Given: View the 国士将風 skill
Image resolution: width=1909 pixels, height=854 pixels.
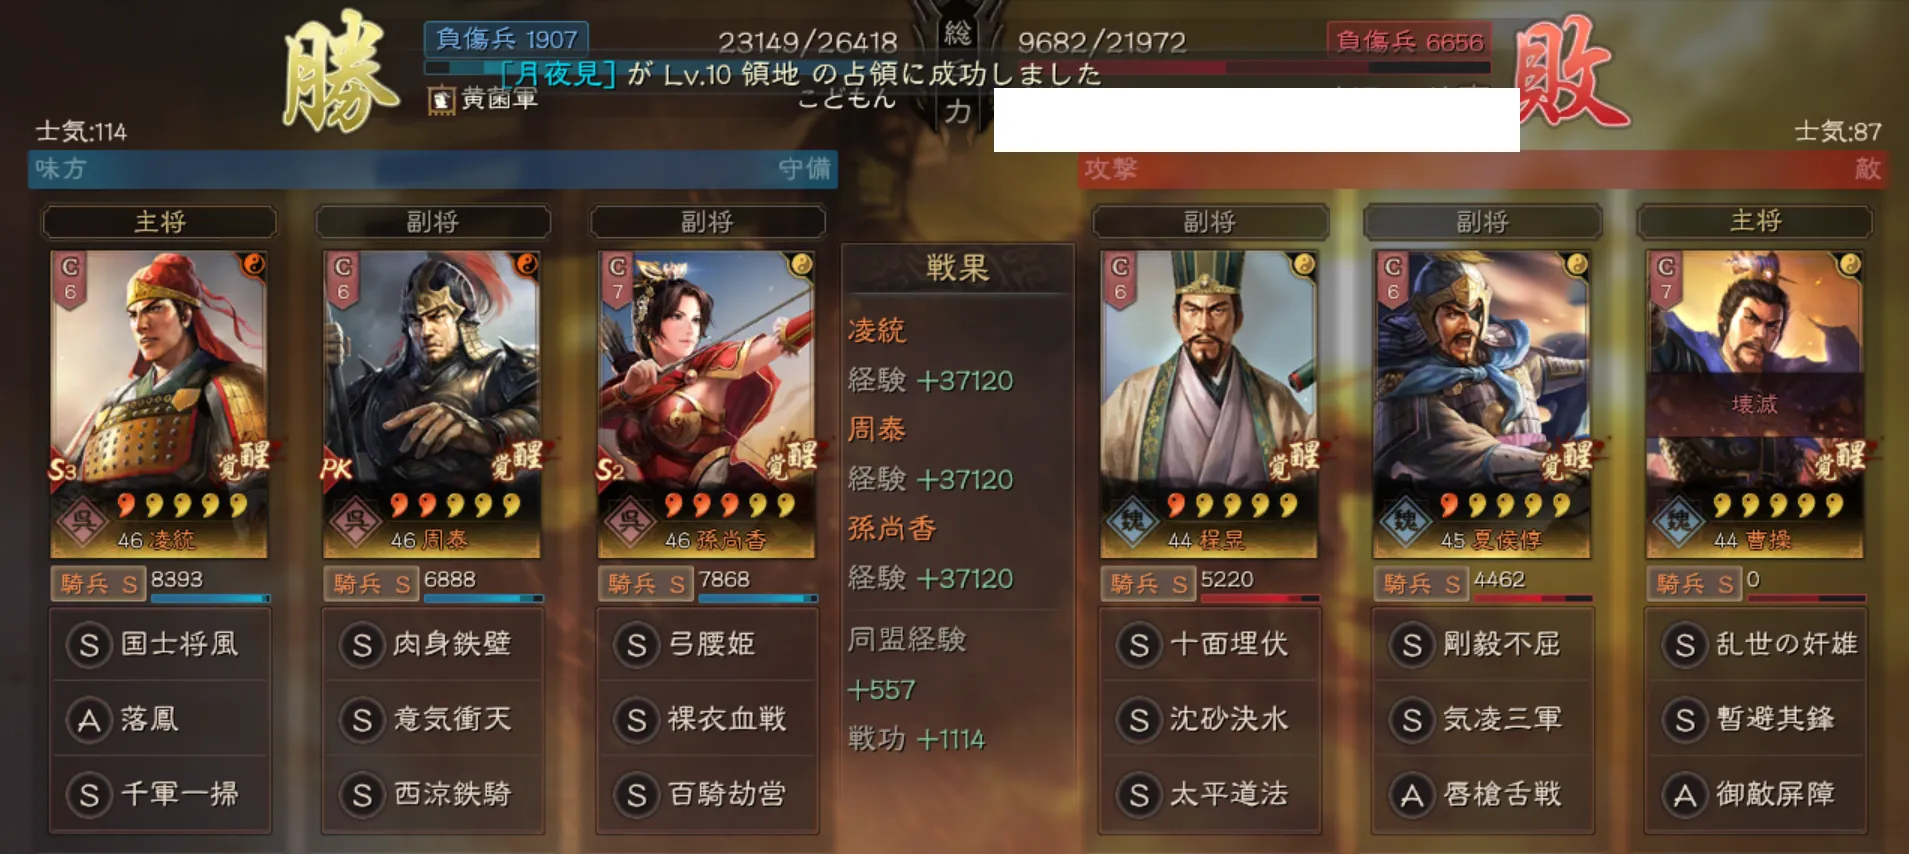Looking at the screenshot, I should point(160,644).
